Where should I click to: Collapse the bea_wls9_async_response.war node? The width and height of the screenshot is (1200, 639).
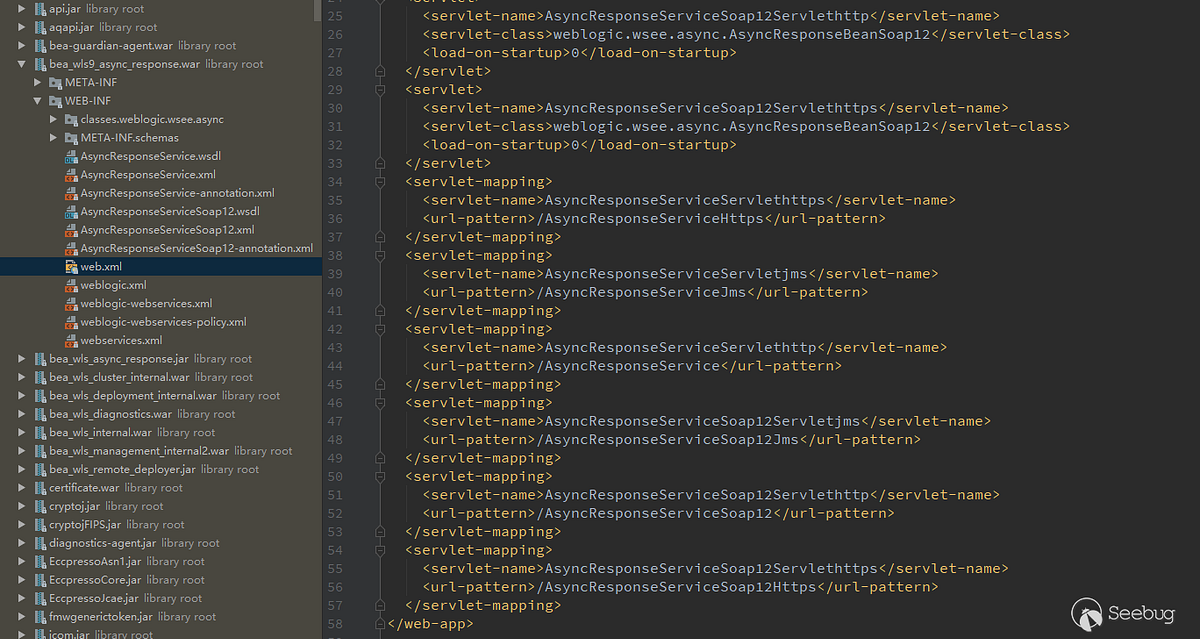[23, 63]
